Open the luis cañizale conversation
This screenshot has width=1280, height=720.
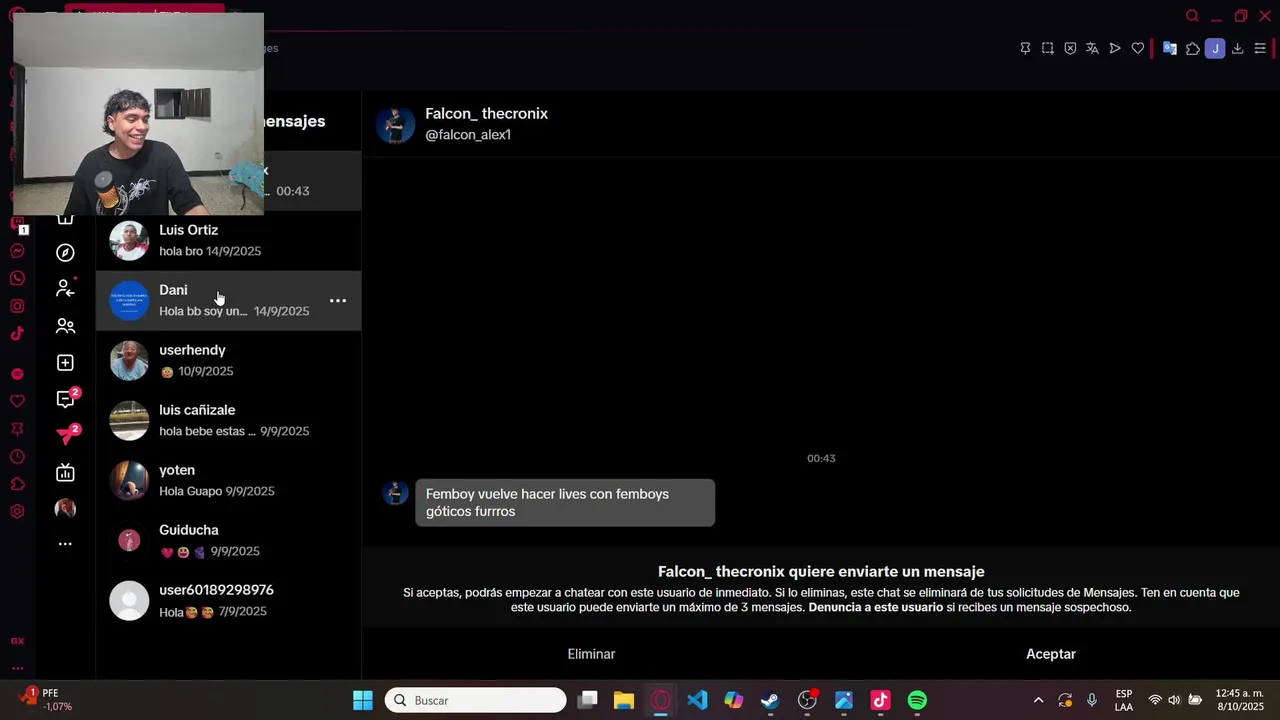click(x=228, y=421)
